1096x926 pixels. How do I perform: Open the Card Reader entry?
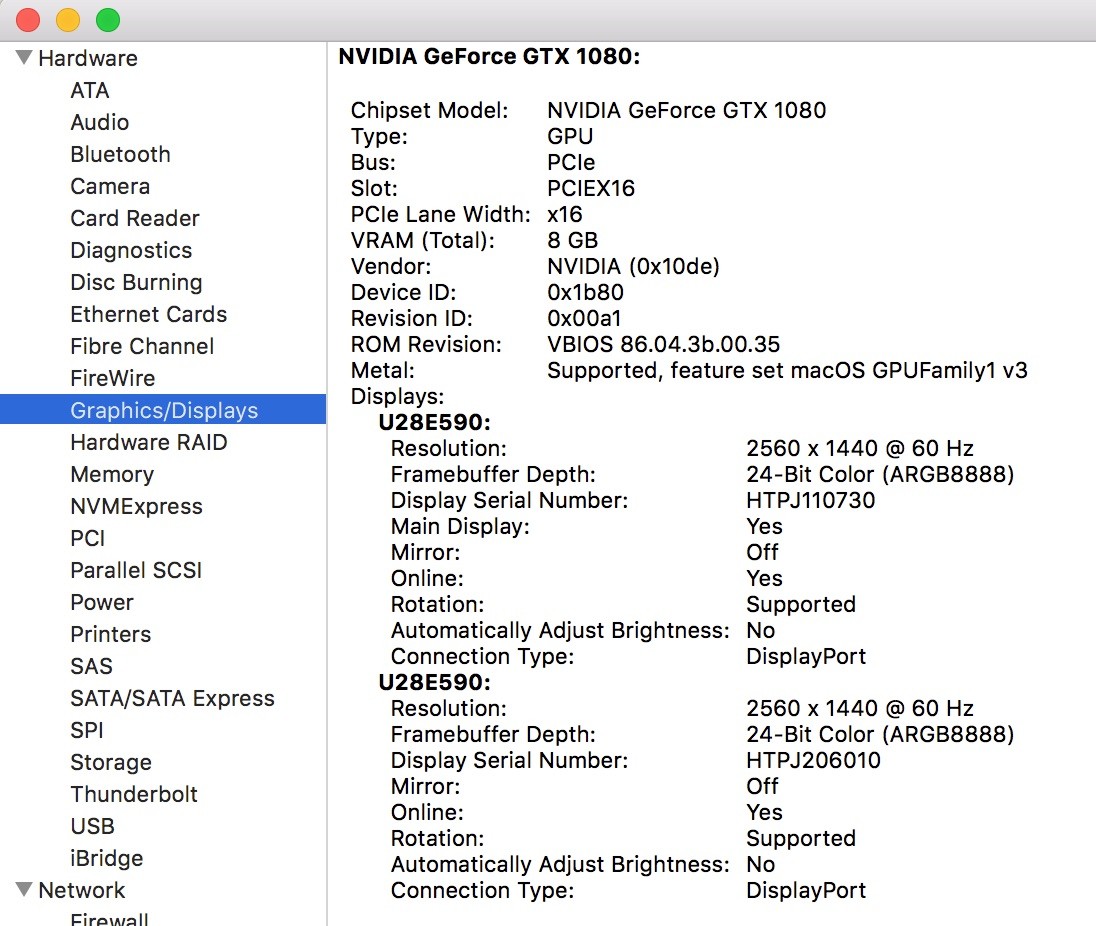pyautogui.click(x=135, y=218)
